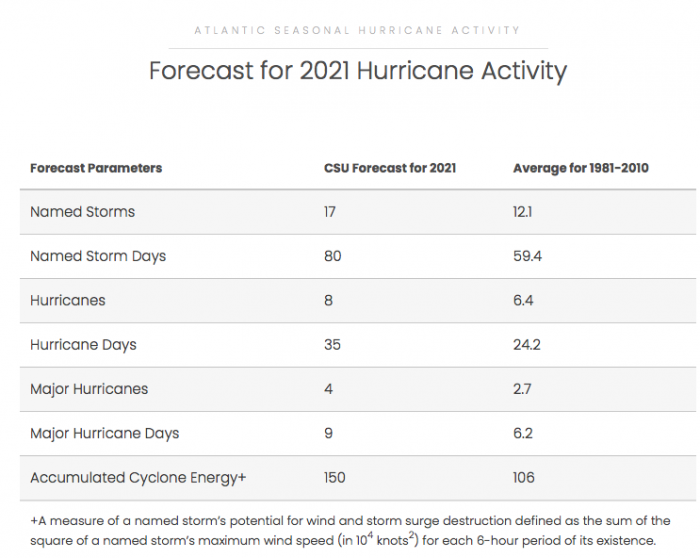Image resolution: width=700 pixels, height=558 pixels.
Task: Select the Hurricane Days forecast value 35
Action: (x=333, y=345)
